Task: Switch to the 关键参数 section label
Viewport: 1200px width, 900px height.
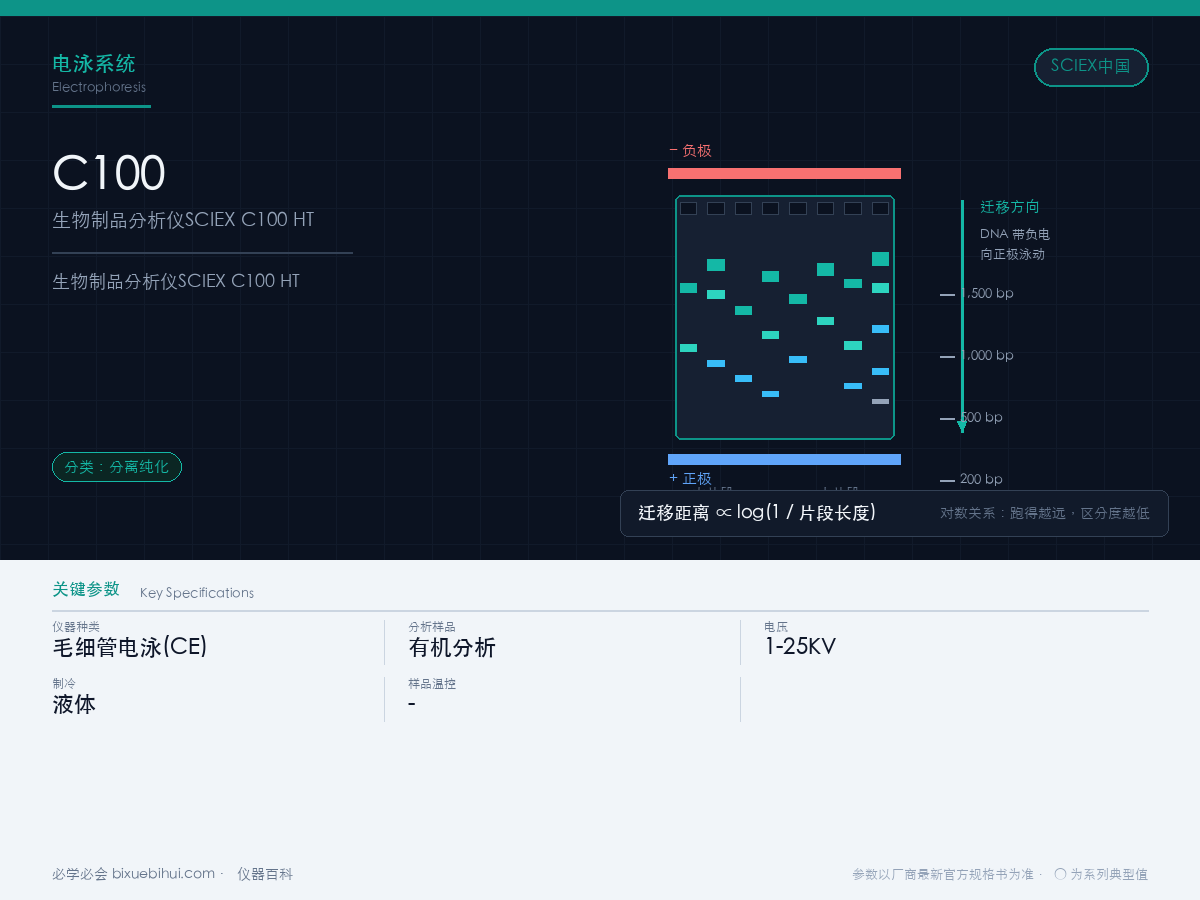Action: [86, 589]
